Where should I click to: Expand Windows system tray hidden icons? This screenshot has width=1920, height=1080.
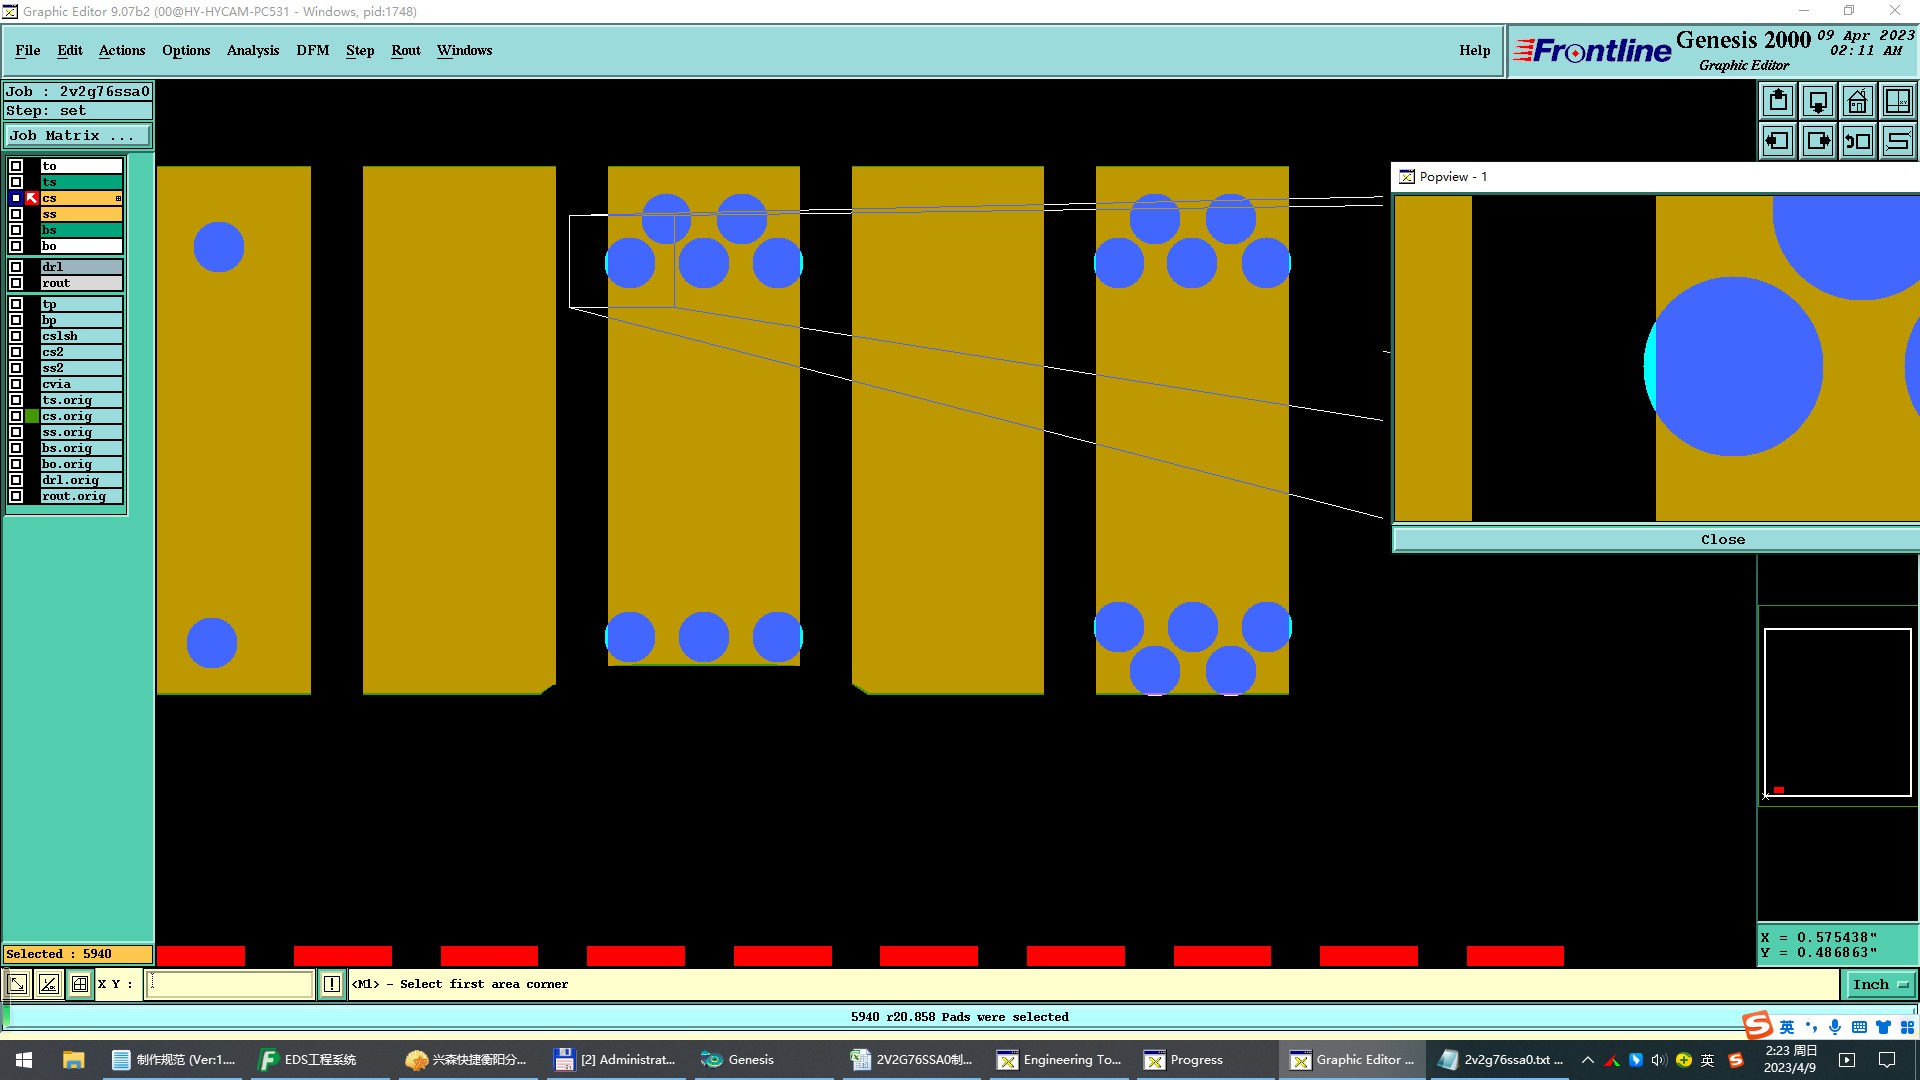pos(1587,1060)
